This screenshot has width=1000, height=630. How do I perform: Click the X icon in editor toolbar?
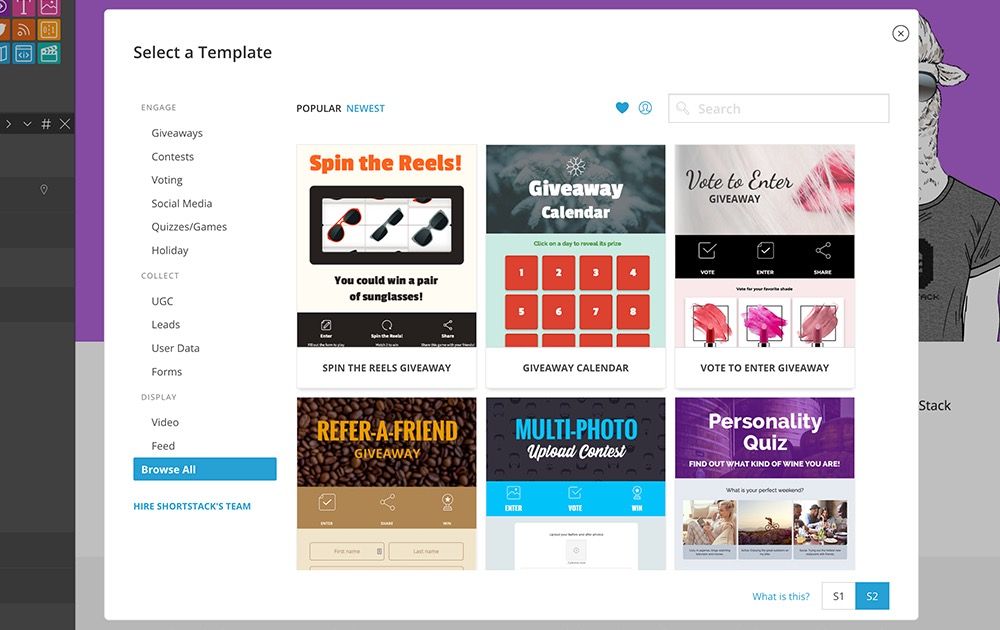pyautogui.click(x=65, y=124)
